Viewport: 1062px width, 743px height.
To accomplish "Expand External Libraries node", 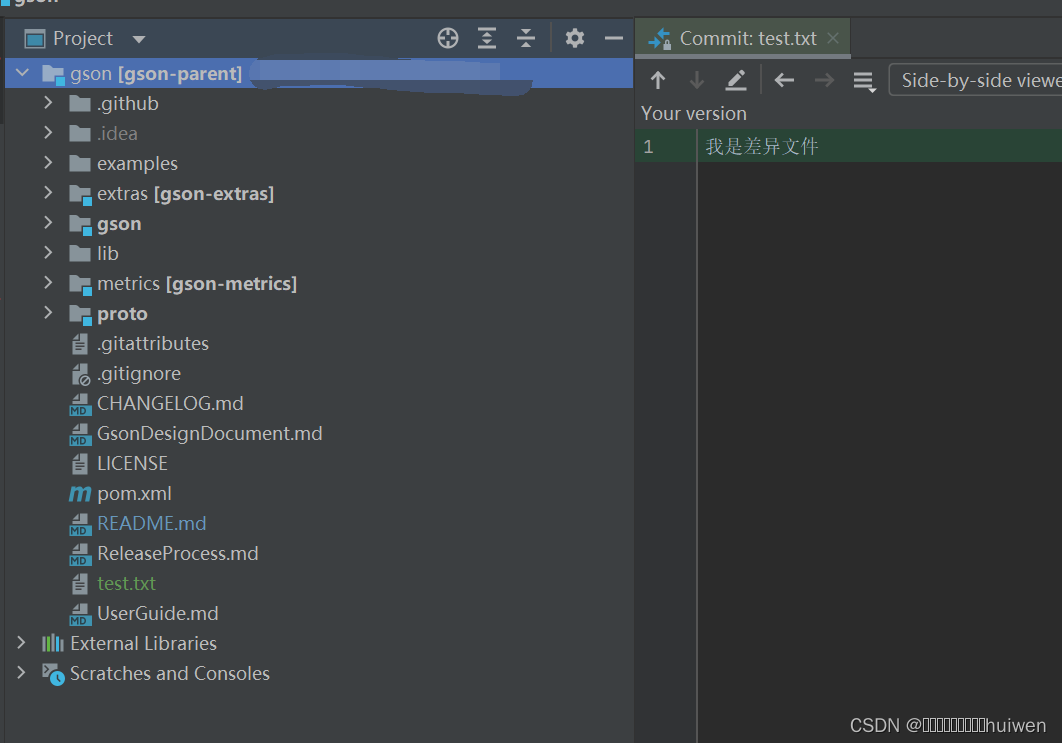I will coord(21,642).
